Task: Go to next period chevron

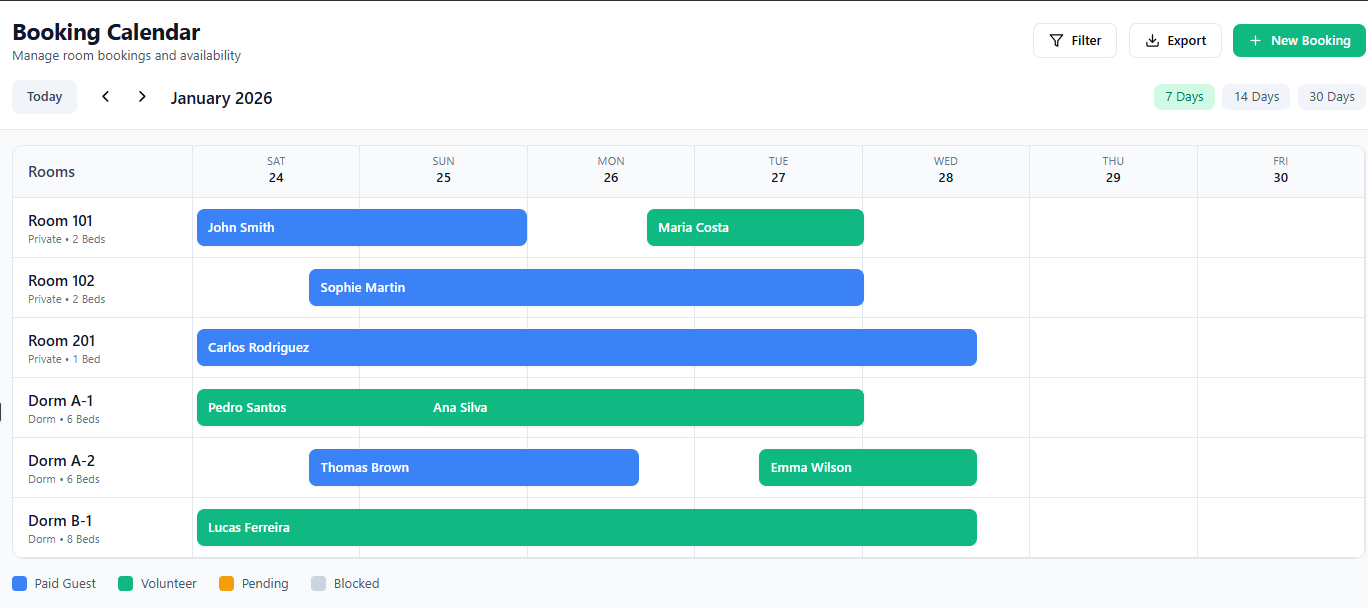Action: (142, 97)
